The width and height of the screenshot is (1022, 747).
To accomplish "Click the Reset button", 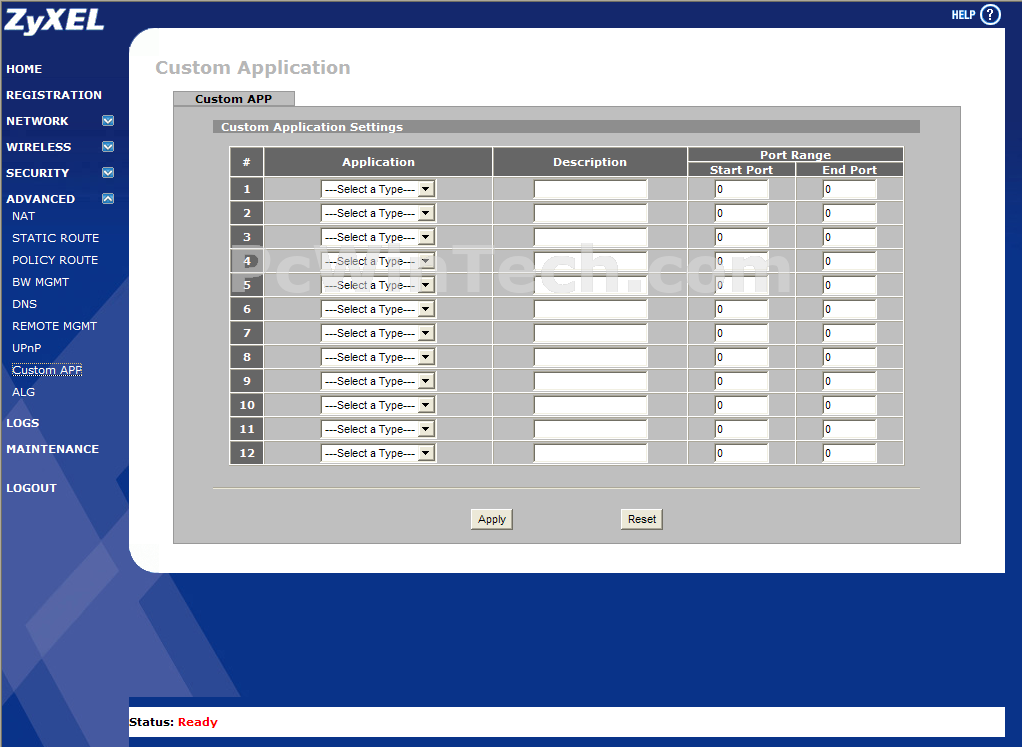I will (x=641, y=519).
